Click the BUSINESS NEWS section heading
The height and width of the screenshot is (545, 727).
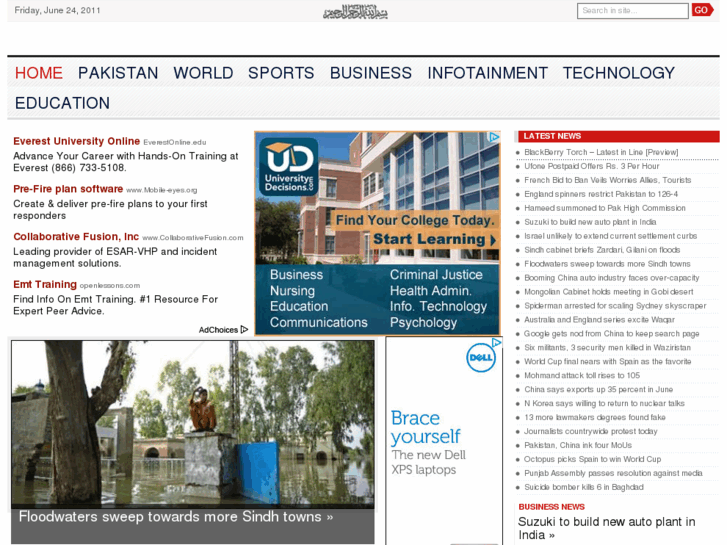pos(551,507)
